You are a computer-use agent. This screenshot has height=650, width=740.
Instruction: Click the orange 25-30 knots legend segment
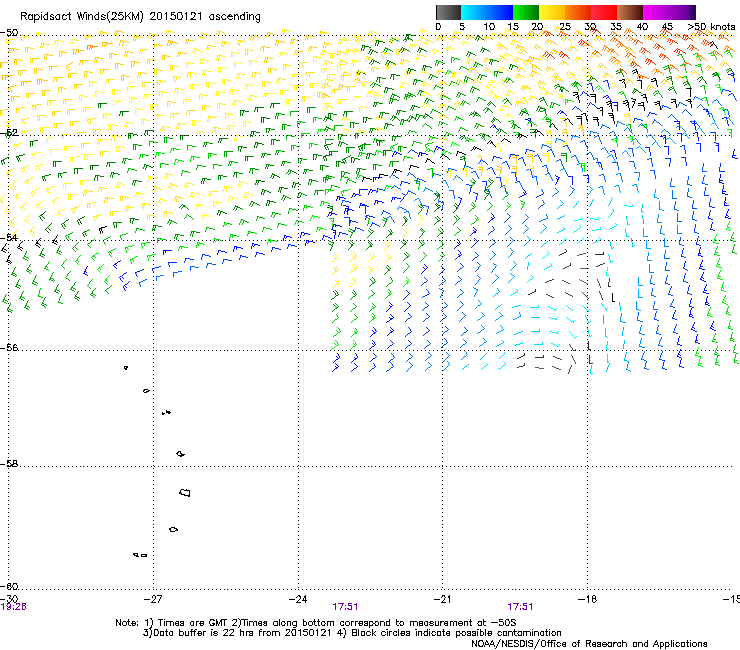[578, 12]
